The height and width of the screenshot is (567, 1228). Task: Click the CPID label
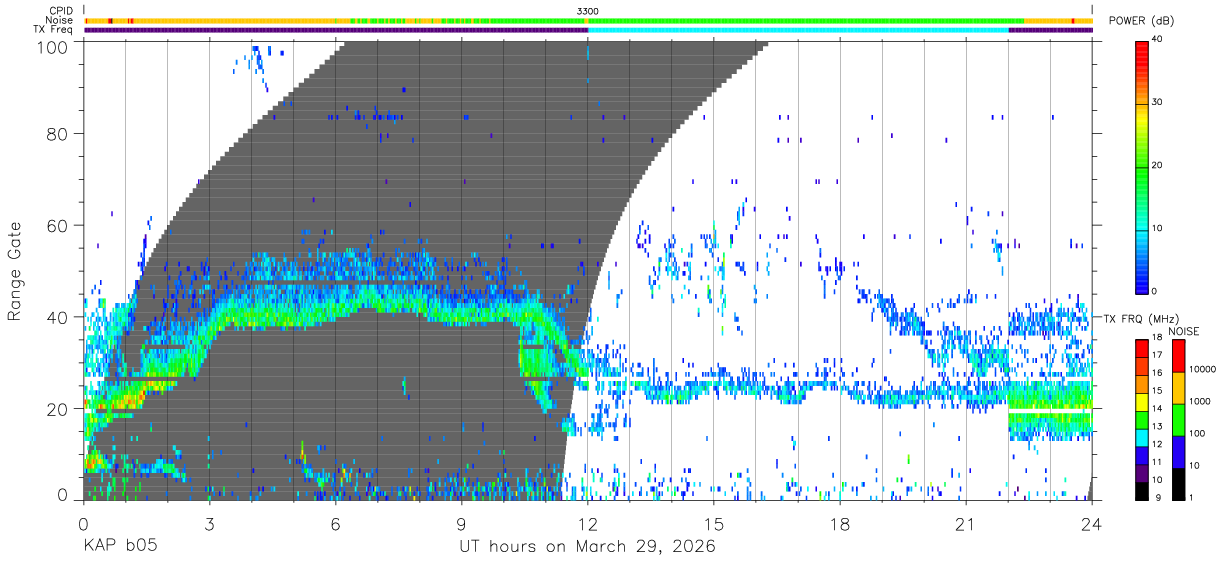[61, 10]
